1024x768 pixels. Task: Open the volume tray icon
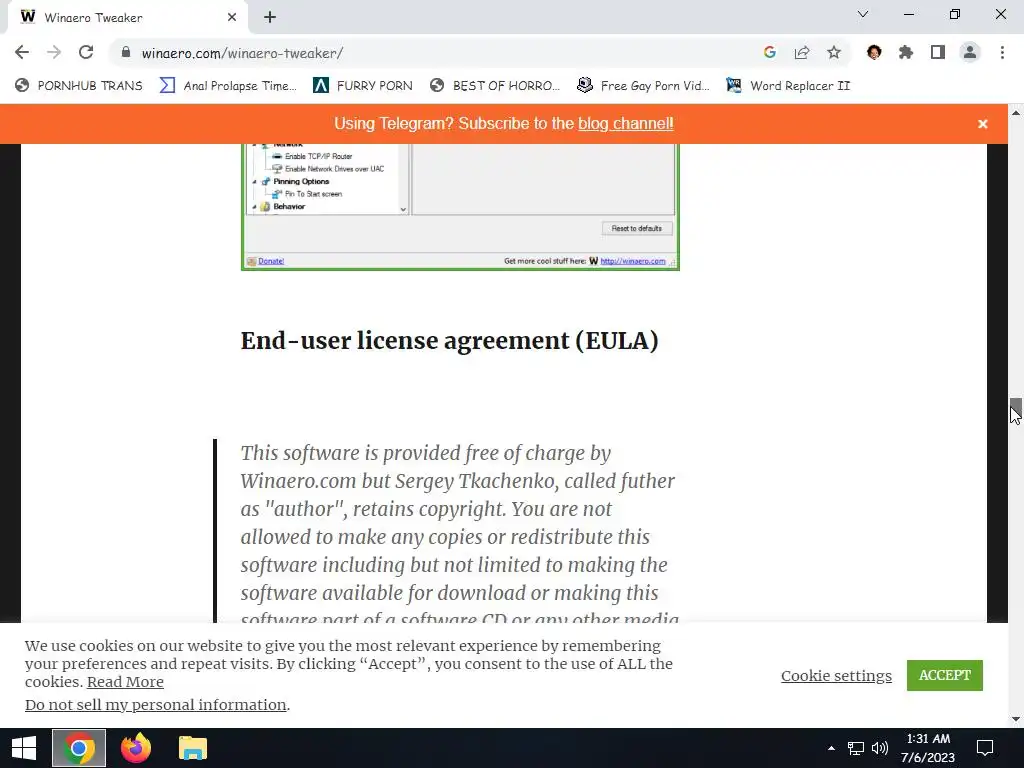coord(880,748)
